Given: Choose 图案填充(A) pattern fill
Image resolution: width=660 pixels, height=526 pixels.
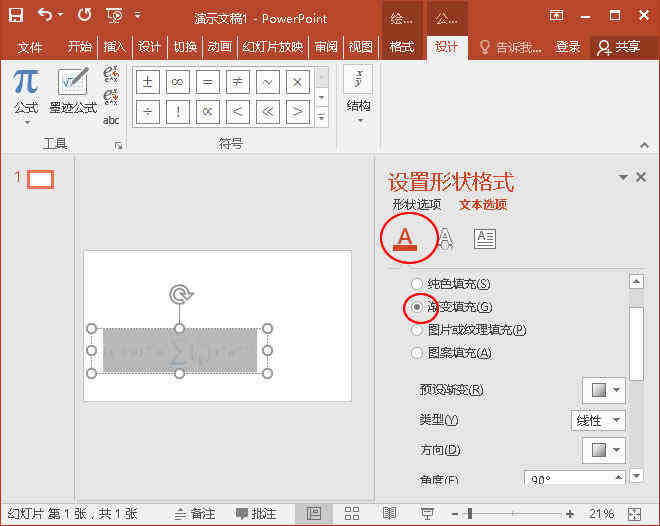Looking at the screenshot, I should point(451,353).
